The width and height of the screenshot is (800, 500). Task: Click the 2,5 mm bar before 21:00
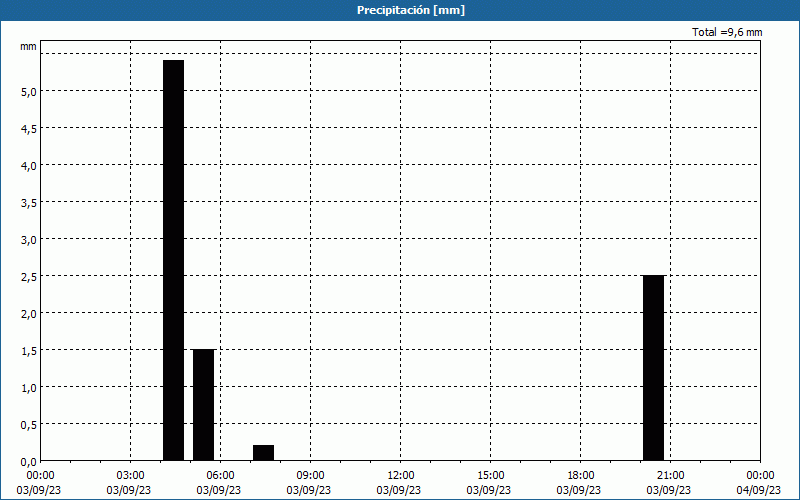click(x=654, y=368)
